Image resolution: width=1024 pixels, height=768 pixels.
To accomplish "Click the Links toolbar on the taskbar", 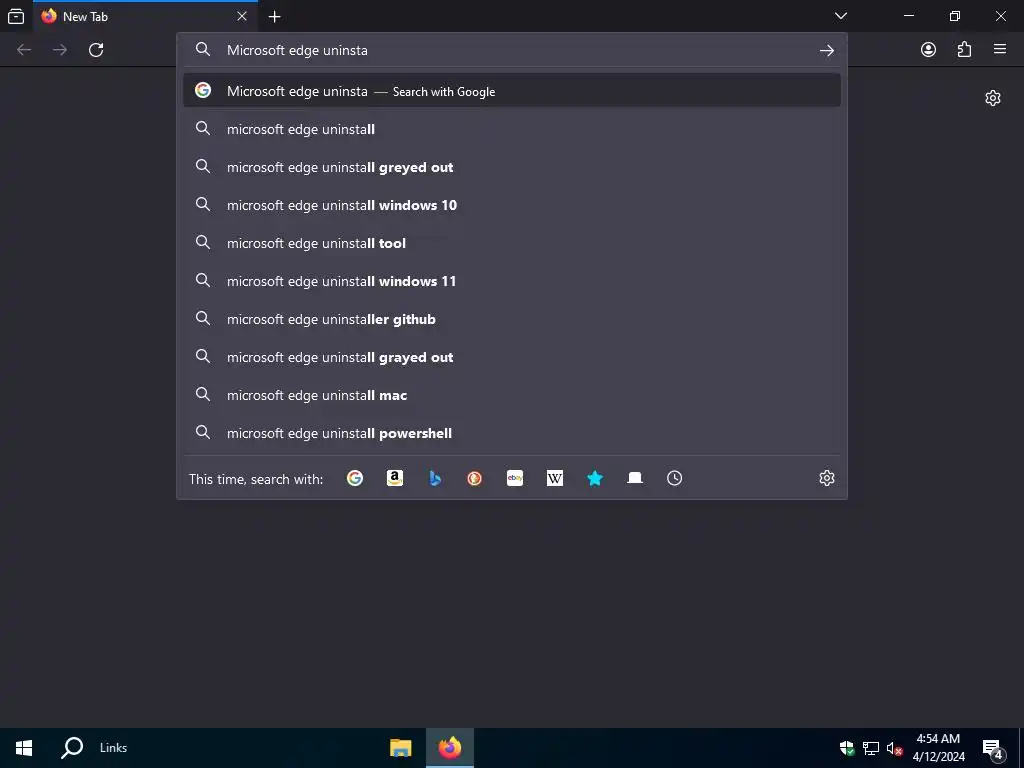I will 114,748.
